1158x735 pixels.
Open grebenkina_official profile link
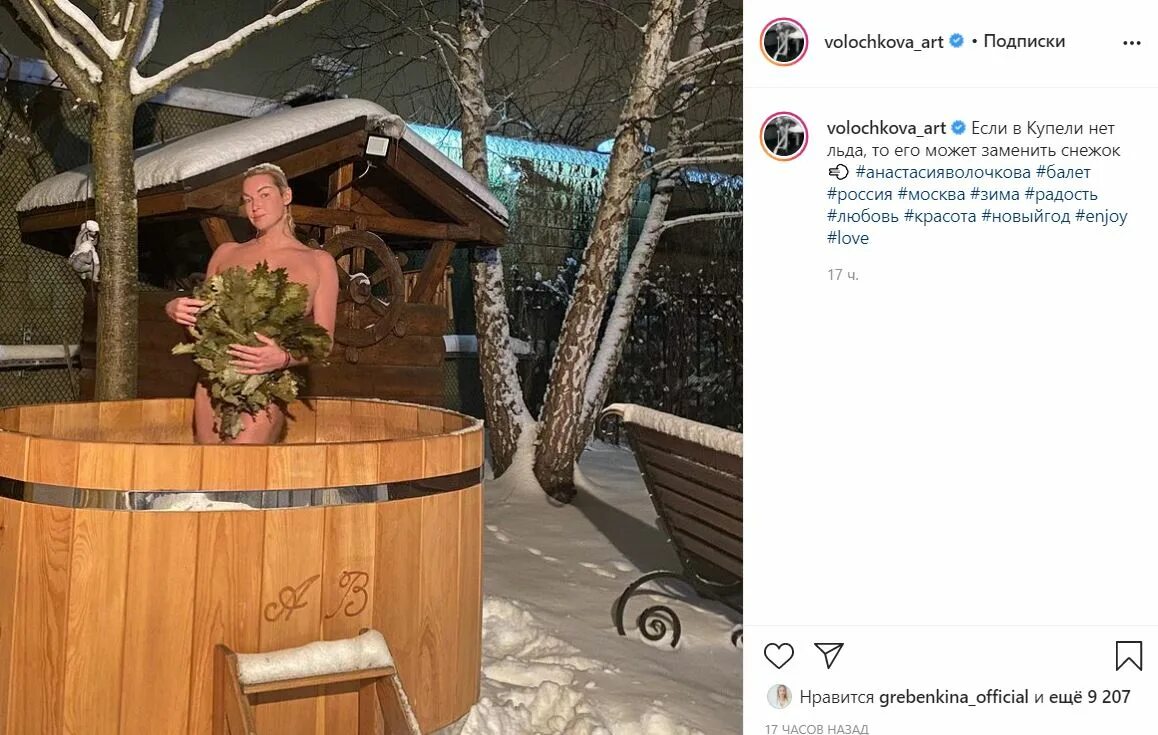953,697
